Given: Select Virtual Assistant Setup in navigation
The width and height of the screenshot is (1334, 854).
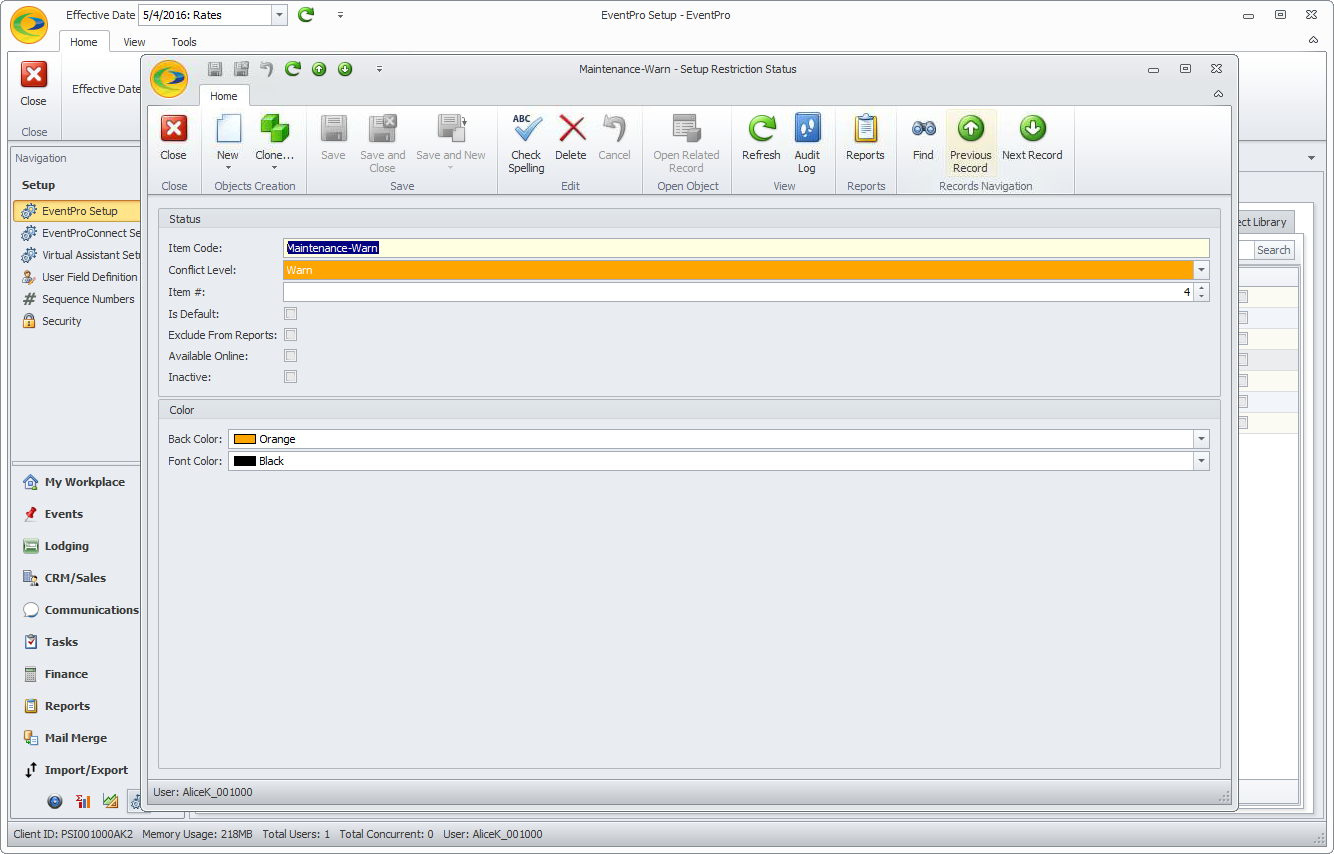Looking at the screenshot, I should point(79,255).
